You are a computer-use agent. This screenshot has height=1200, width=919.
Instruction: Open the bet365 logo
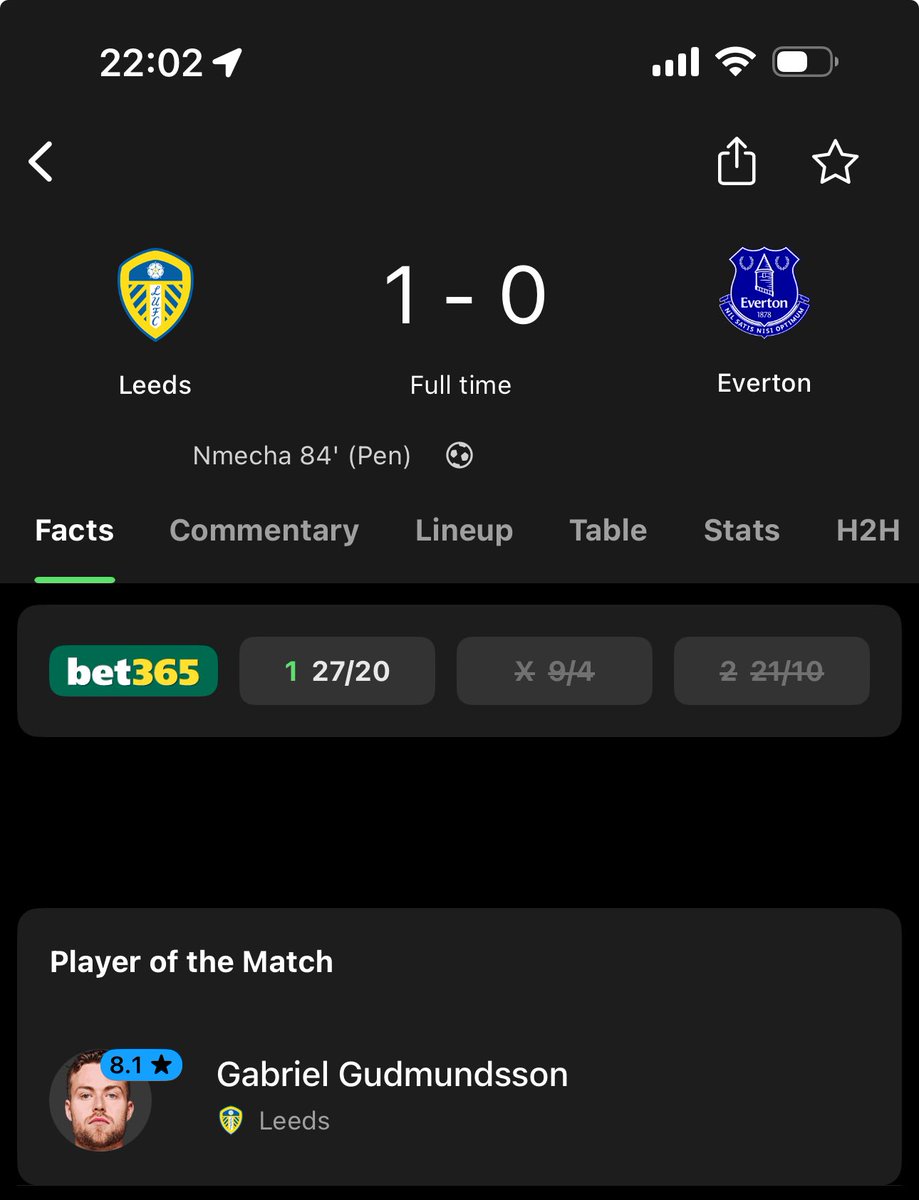(x=133, y=671)
